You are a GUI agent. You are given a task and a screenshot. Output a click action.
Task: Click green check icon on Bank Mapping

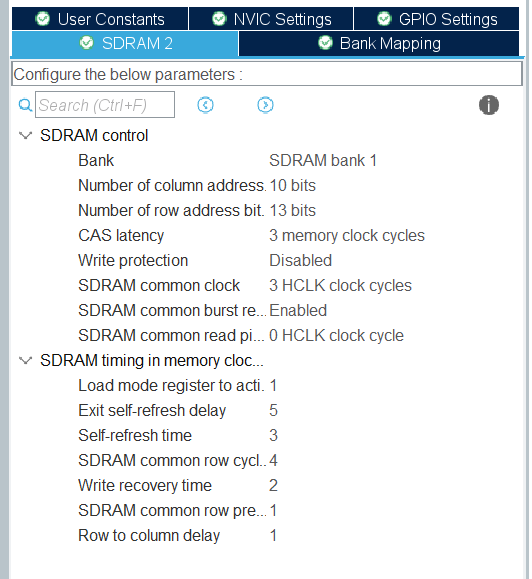[x=325, y=43]
